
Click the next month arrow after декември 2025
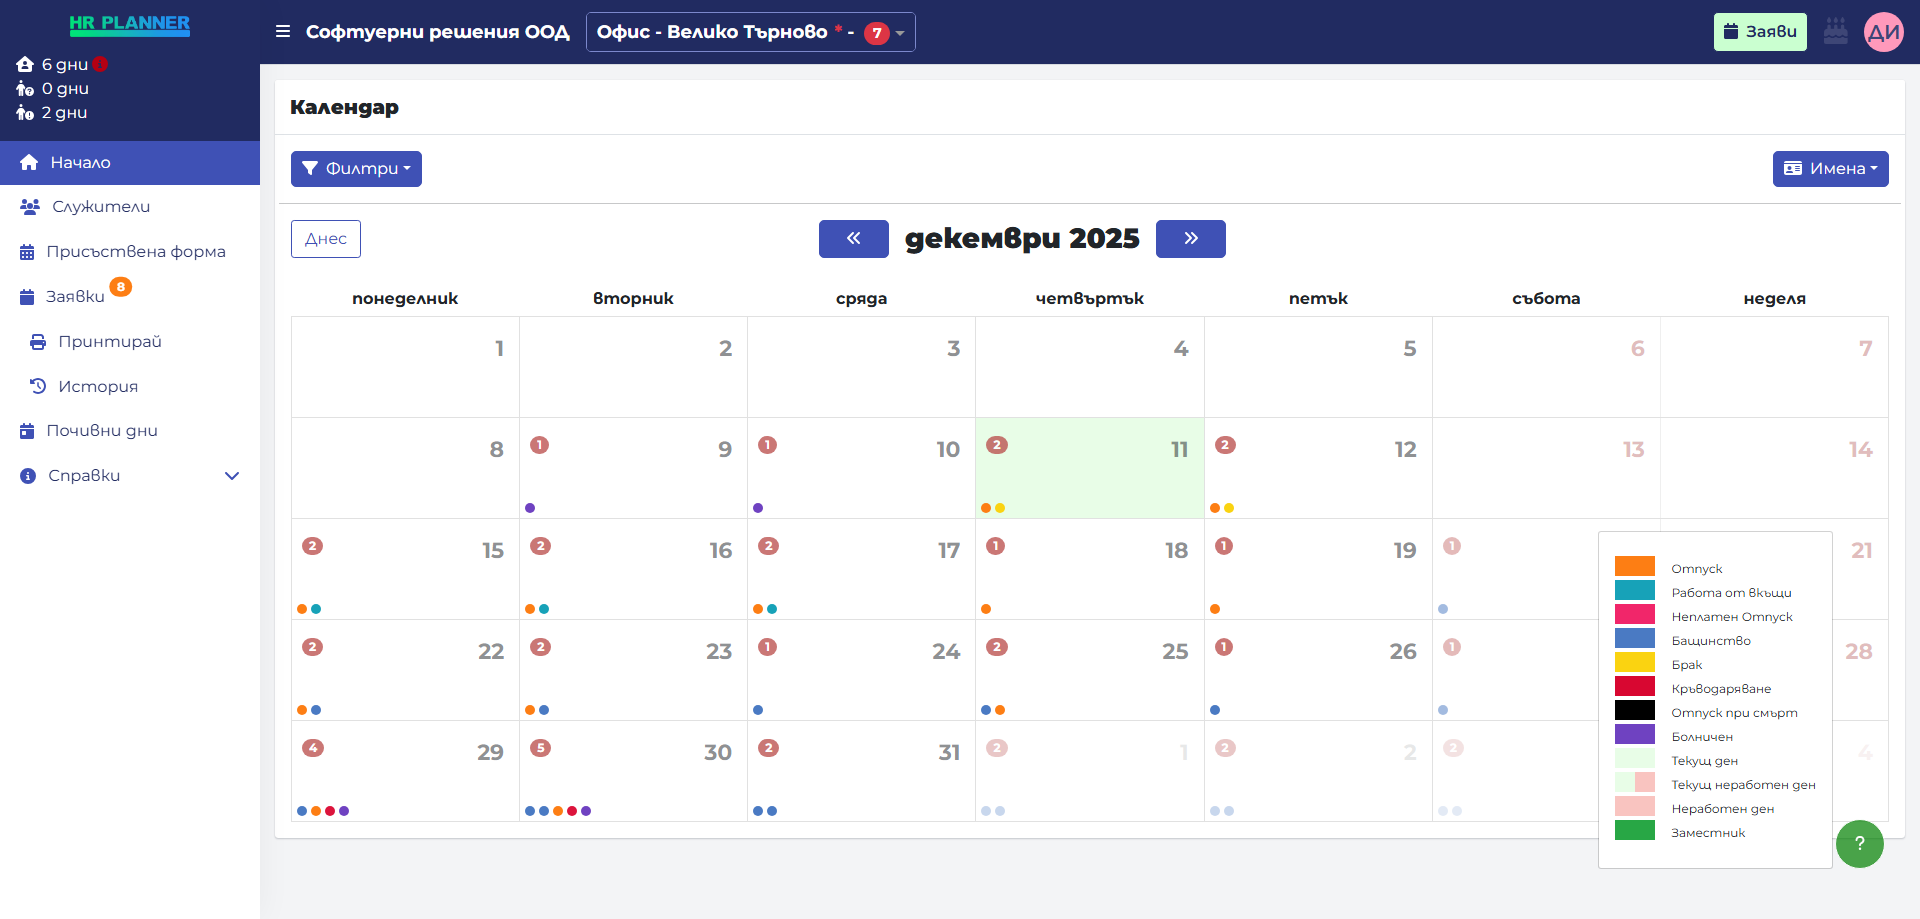[x=1190, y=238]
